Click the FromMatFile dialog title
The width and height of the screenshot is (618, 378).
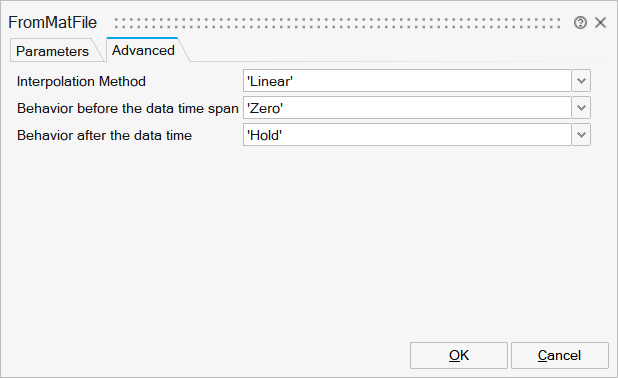click(x=52, y=22)
